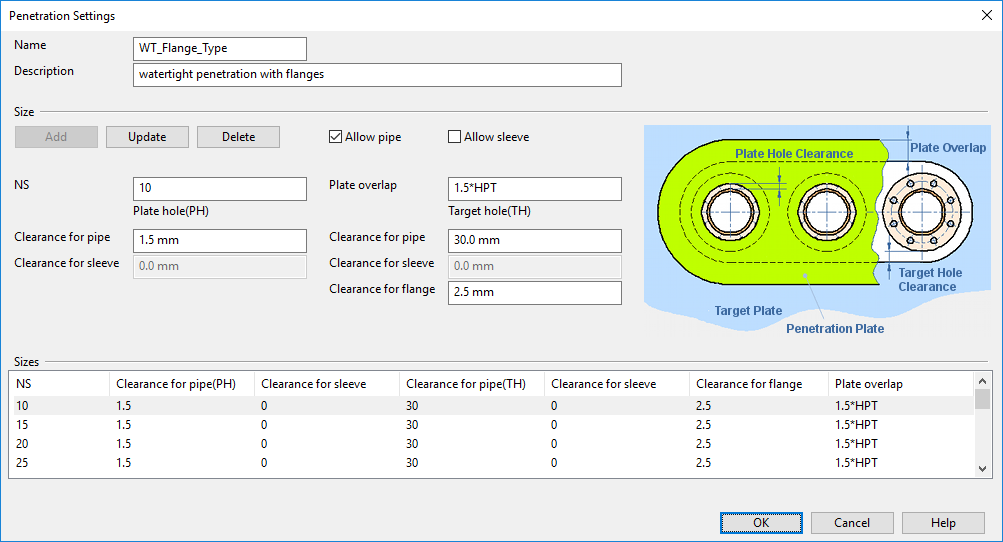Click into the Description text field
The width and height of the screenshot is (1003, 542).
click(377, 75)
